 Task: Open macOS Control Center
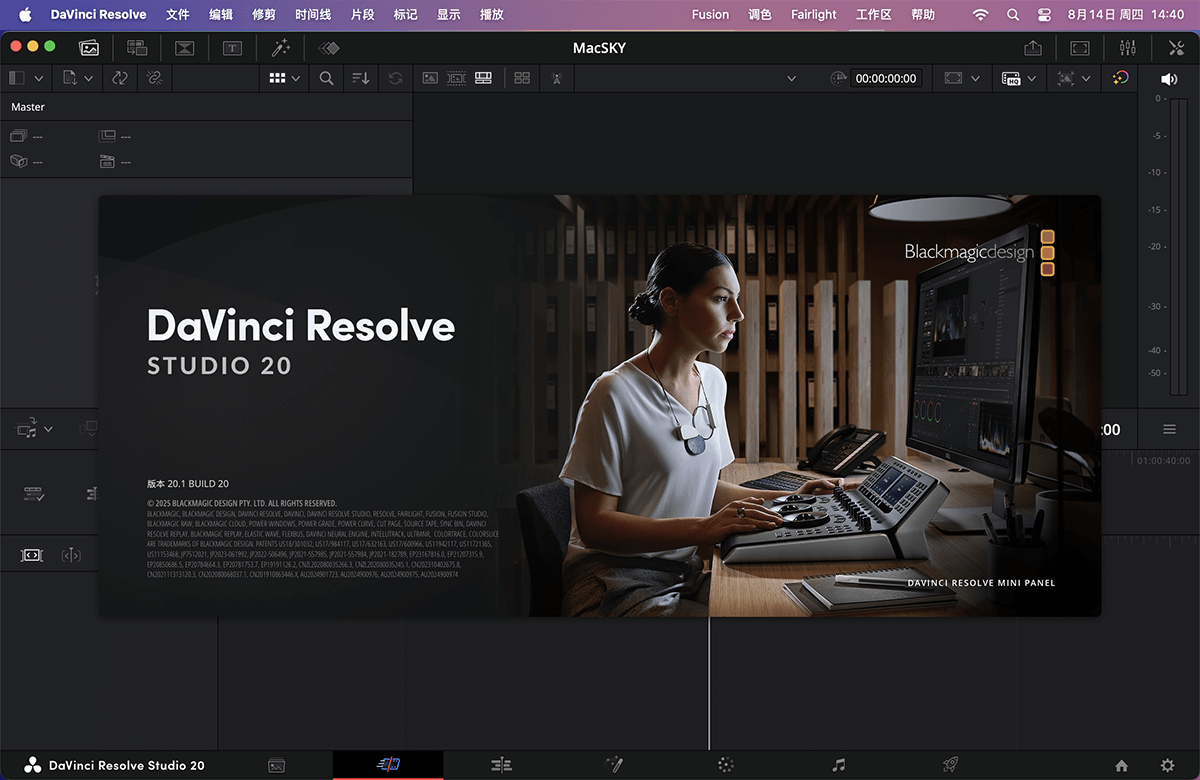point(1044,15)
